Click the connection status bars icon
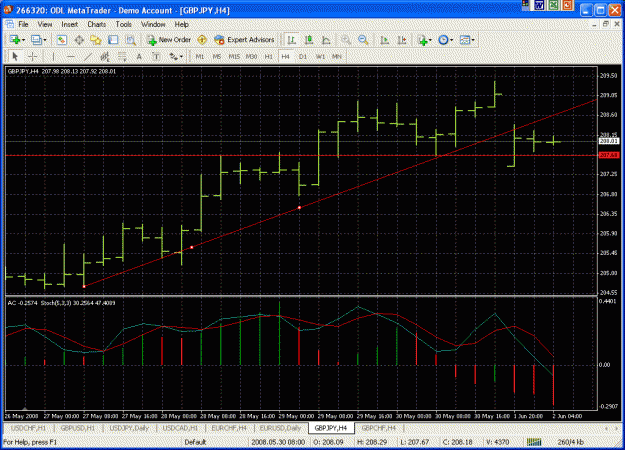Viewport: 625px width, 450px height. point(534,442)
